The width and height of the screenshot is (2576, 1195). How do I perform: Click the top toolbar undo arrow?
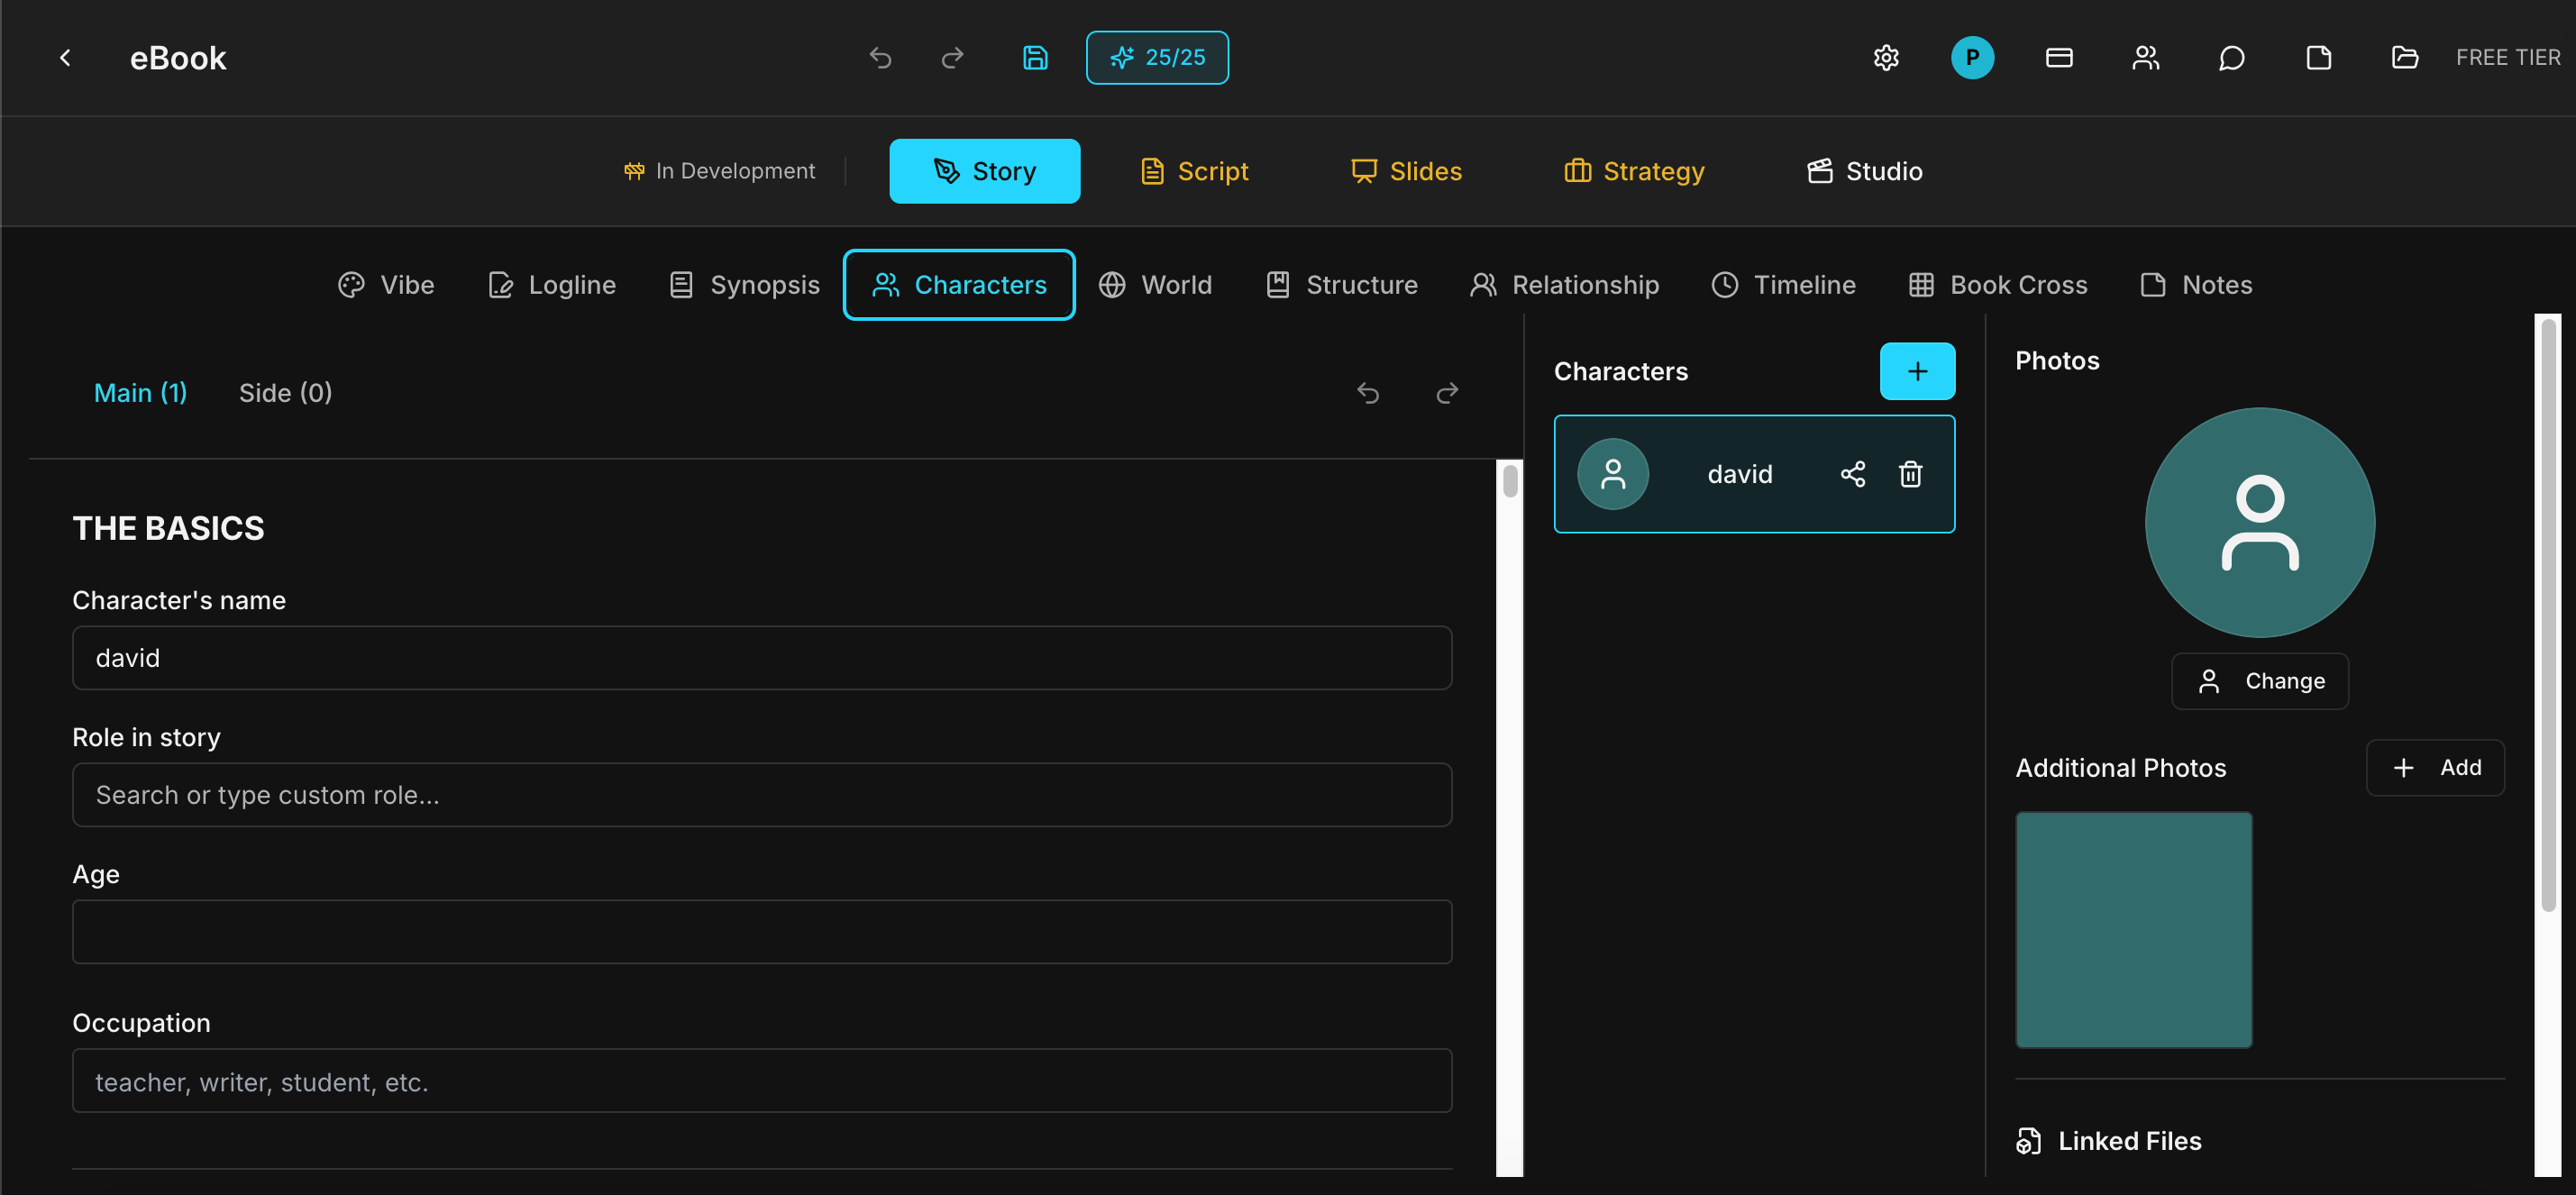(880, 58)
